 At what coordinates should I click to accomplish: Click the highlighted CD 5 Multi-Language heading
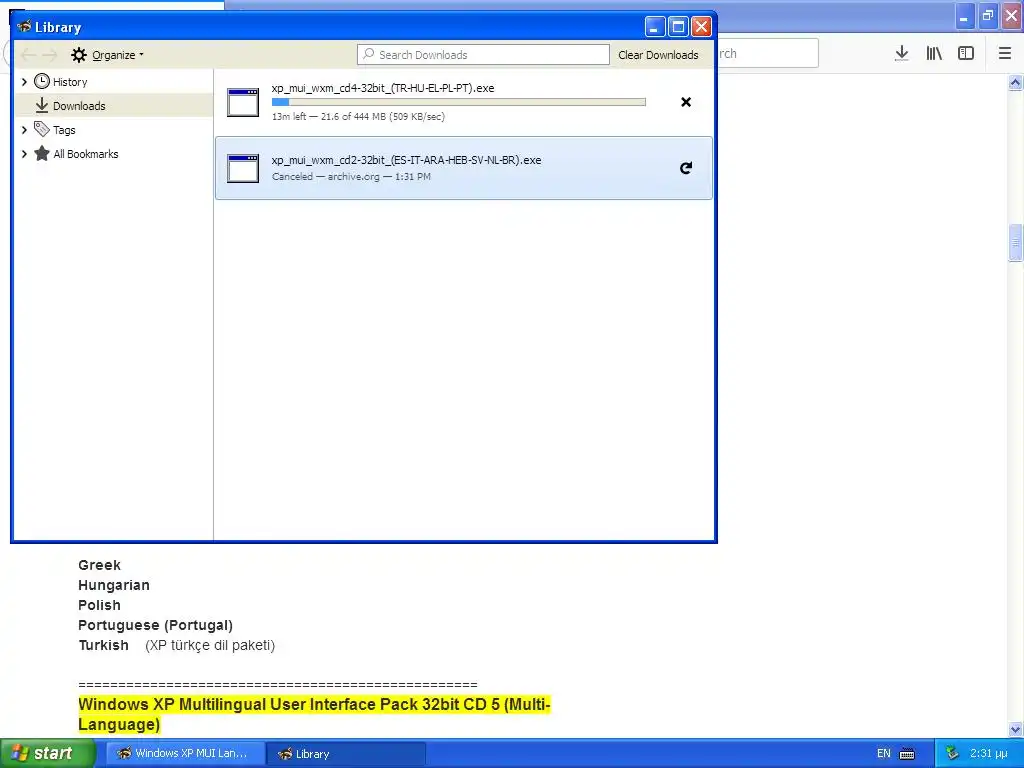[314, 714]
